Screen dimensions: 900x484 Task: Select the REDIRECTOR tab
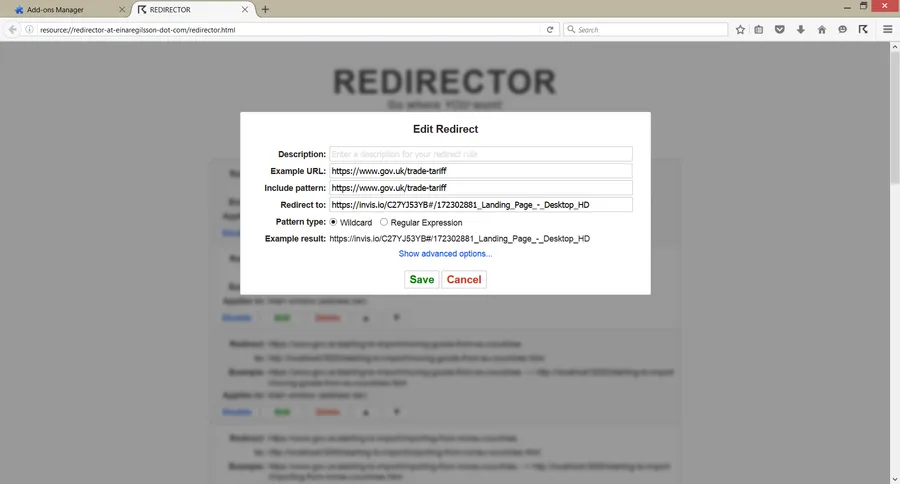coord(193,10)
